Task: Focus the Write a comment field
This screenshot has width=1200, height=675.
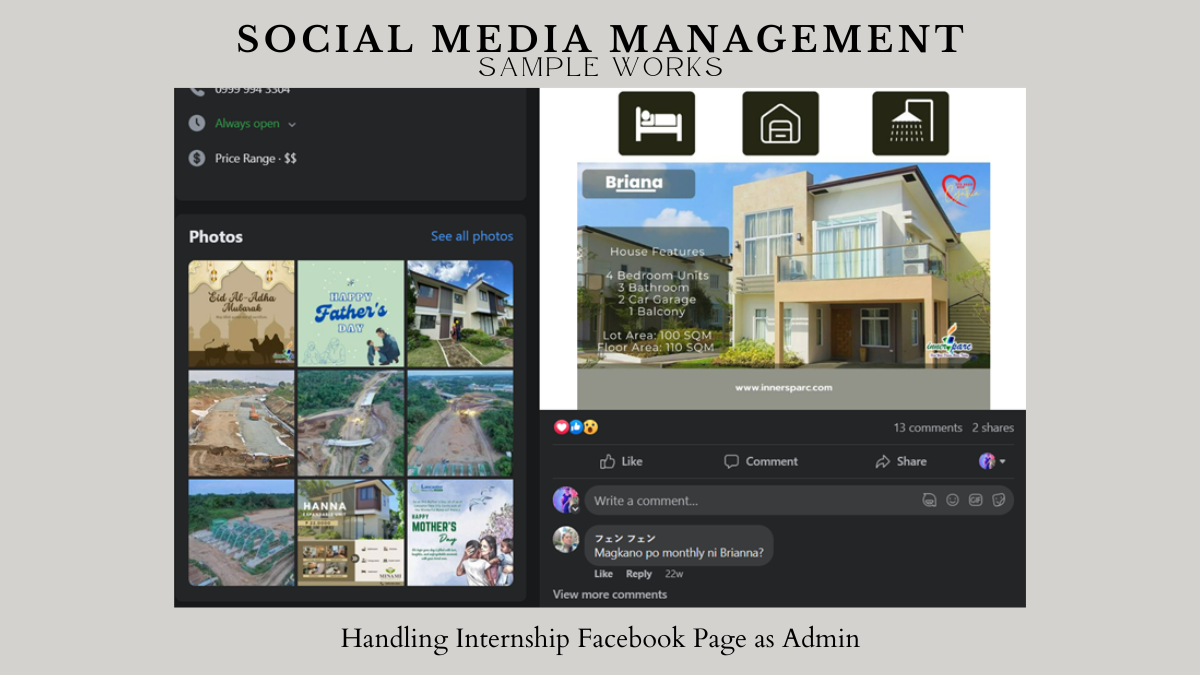Action: point(799,500)
